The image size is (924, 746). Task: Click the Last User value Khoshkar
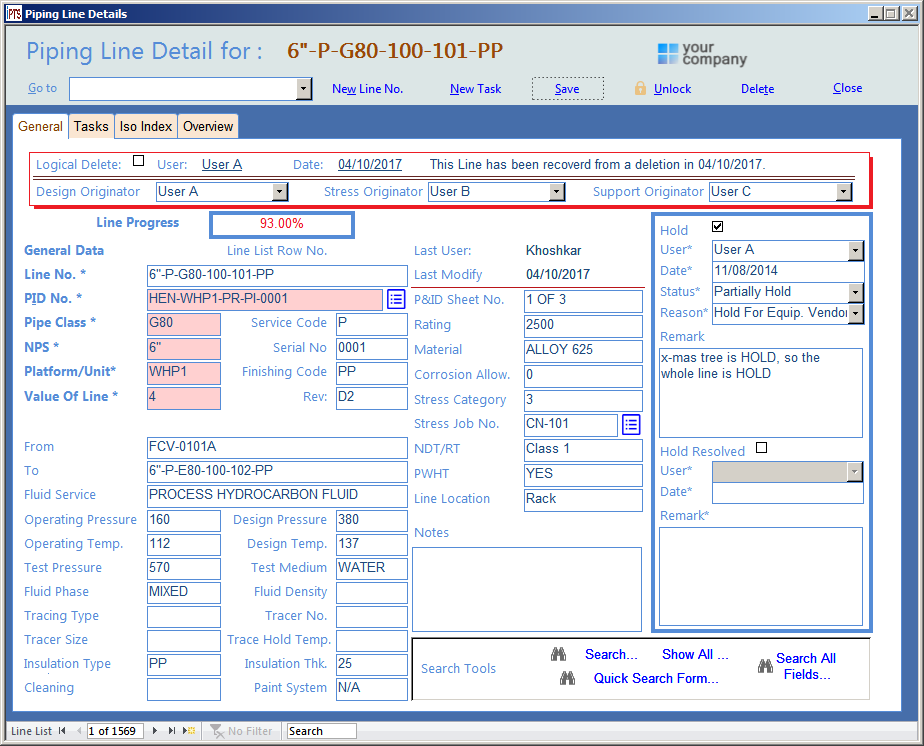(553, 250)
